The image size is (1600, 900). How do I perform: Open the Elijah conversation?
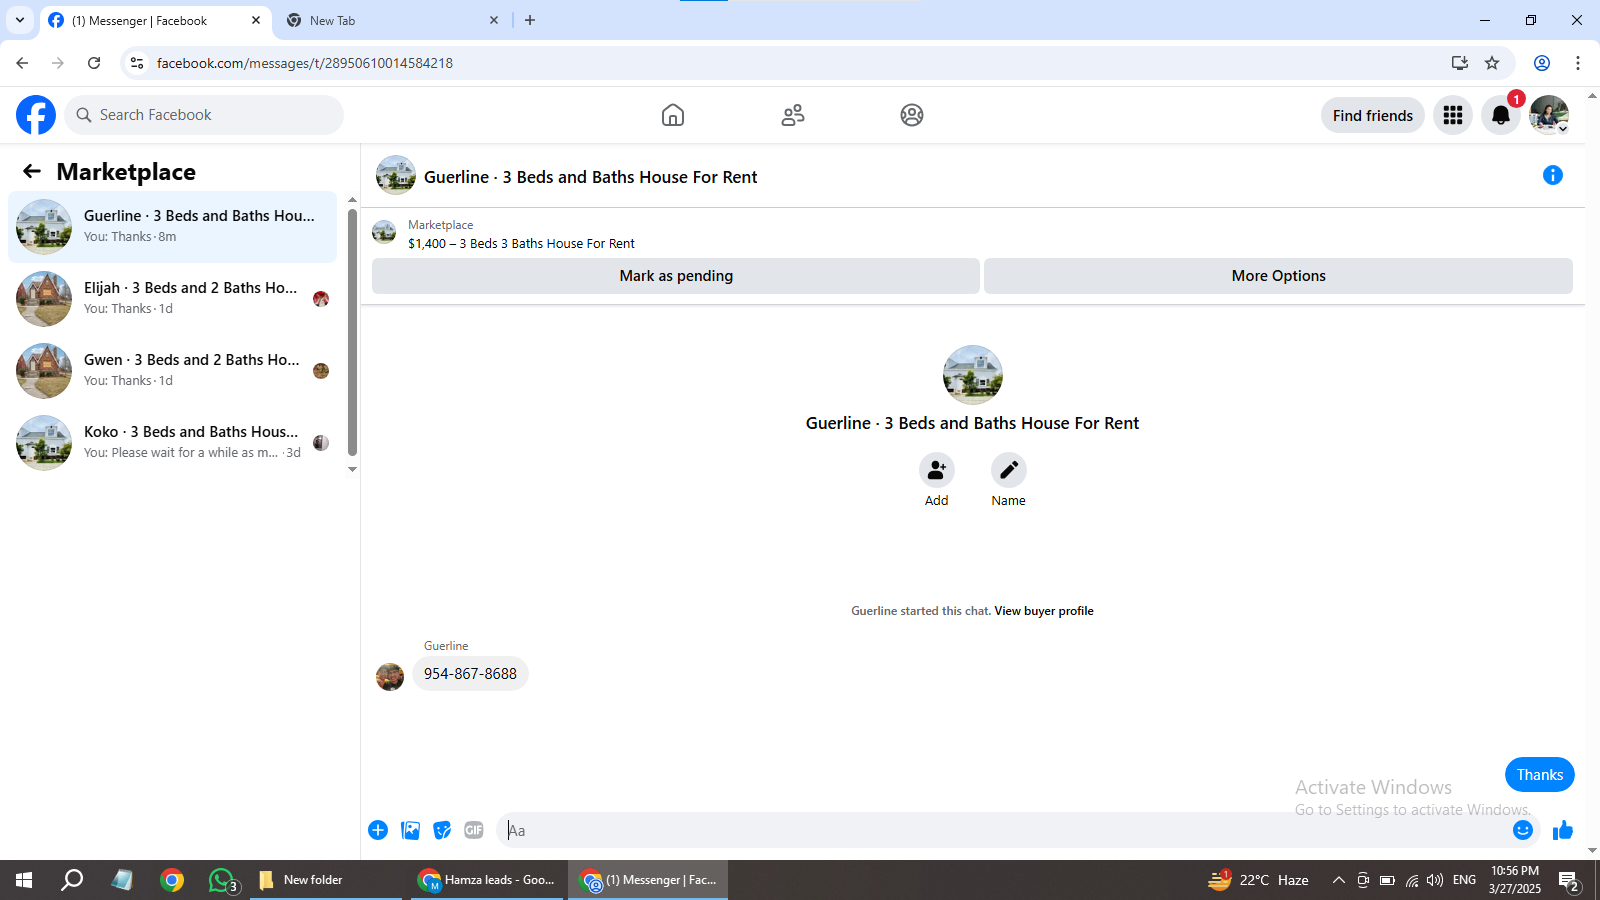click(173, 299)
